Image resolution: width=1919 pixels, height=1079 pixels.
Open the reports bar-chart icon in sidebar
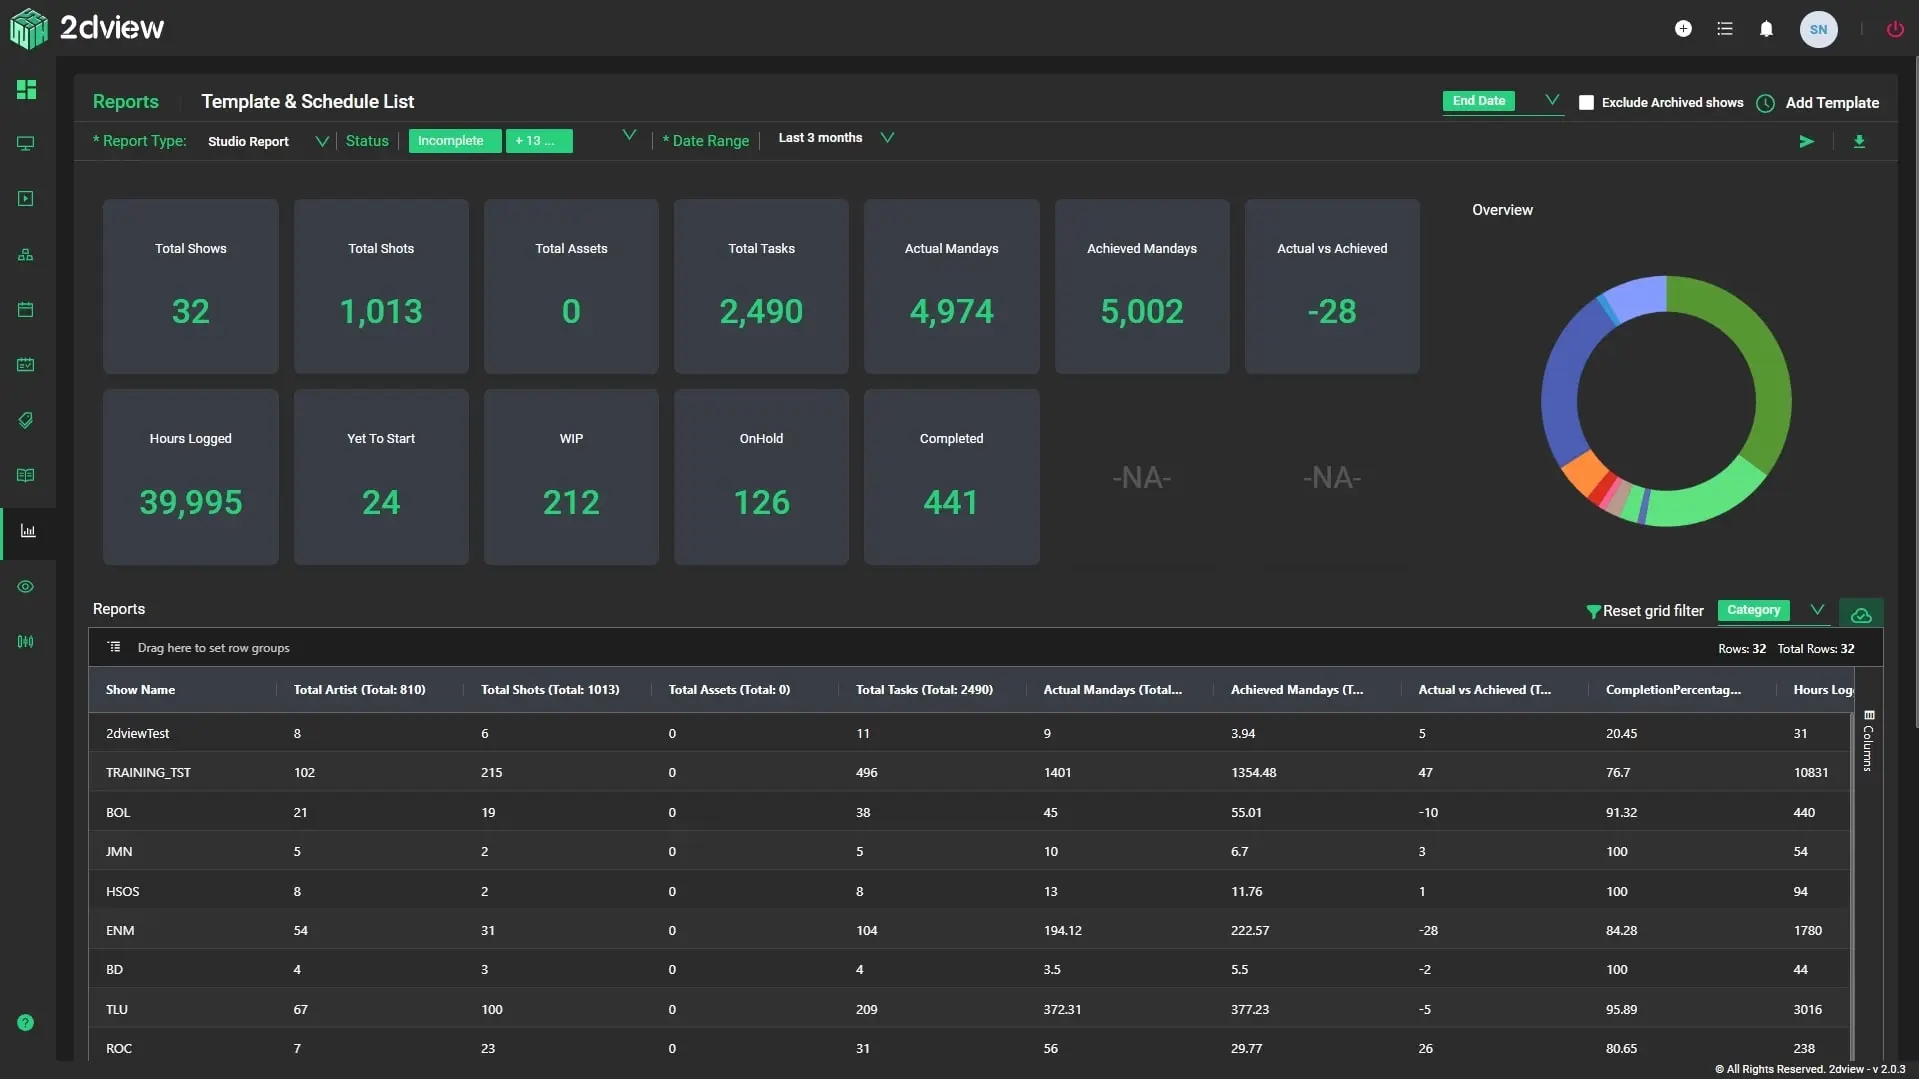point(28,531)
